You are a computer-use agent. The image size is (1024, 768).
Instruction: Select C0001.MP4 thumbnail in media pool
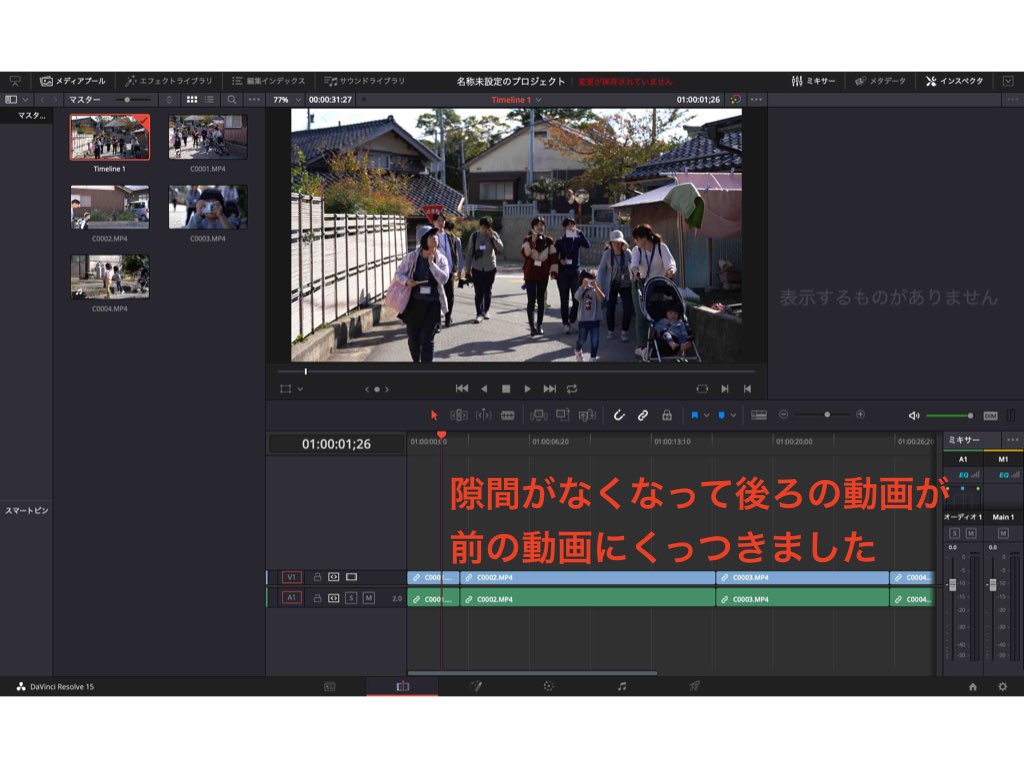click(208, 137)
